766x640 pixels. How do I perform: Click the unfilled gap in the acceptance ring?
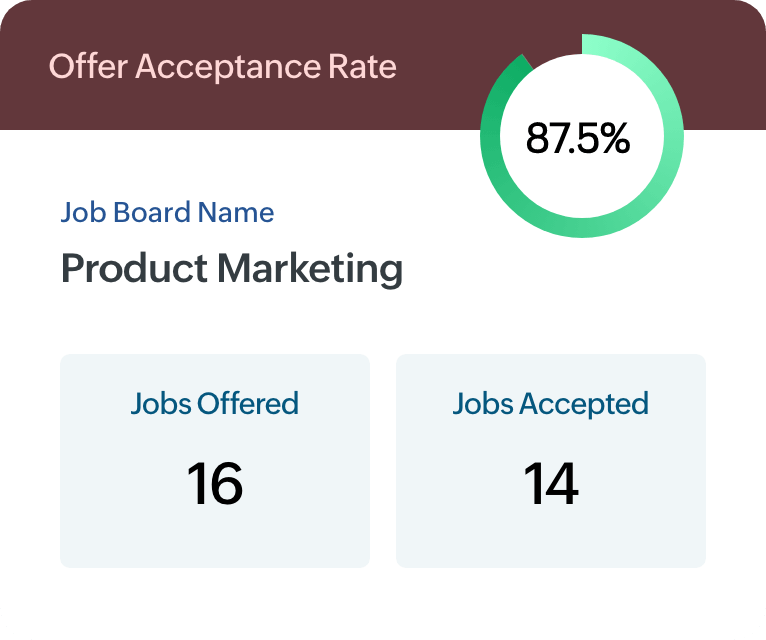[x=553, y=47]
